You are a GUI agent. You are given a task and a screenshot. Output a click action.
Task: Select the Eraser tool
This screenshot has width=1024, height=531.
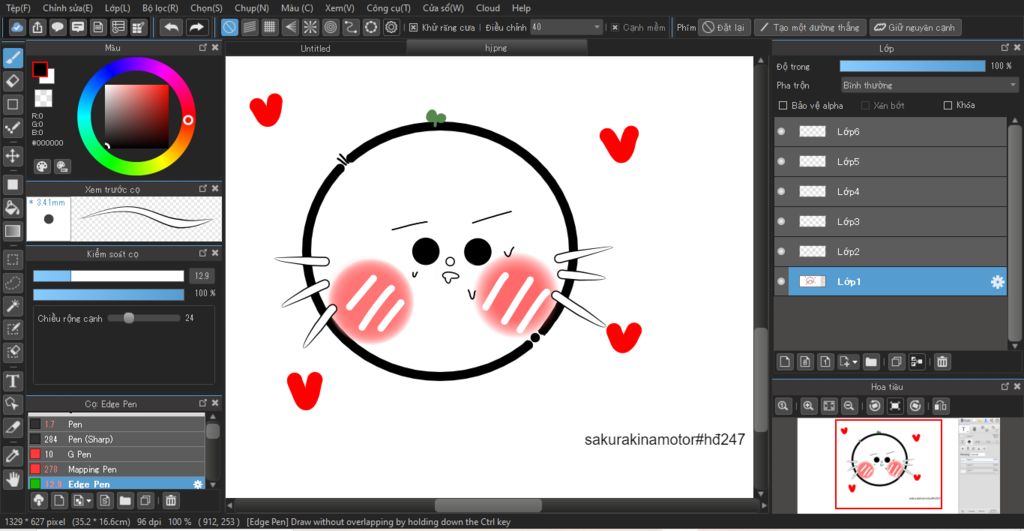pyautogui.click(x=12, y=81)
